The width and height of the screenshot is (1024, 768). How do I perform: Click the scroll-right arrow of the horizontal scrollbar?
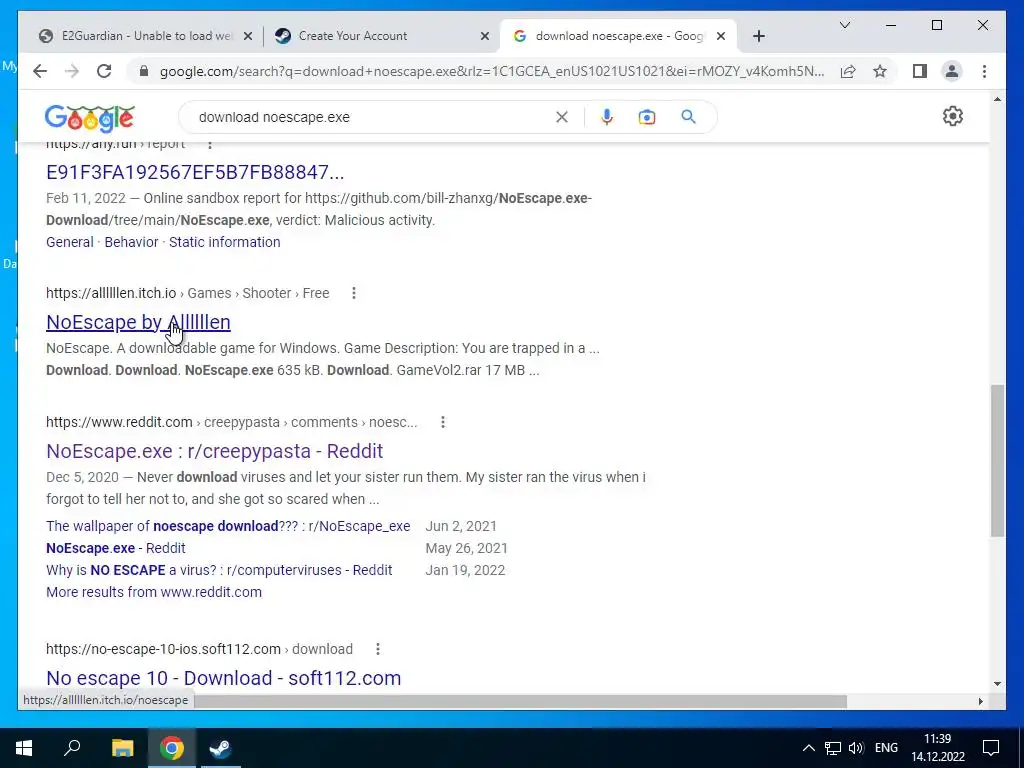tap(980, 701)
